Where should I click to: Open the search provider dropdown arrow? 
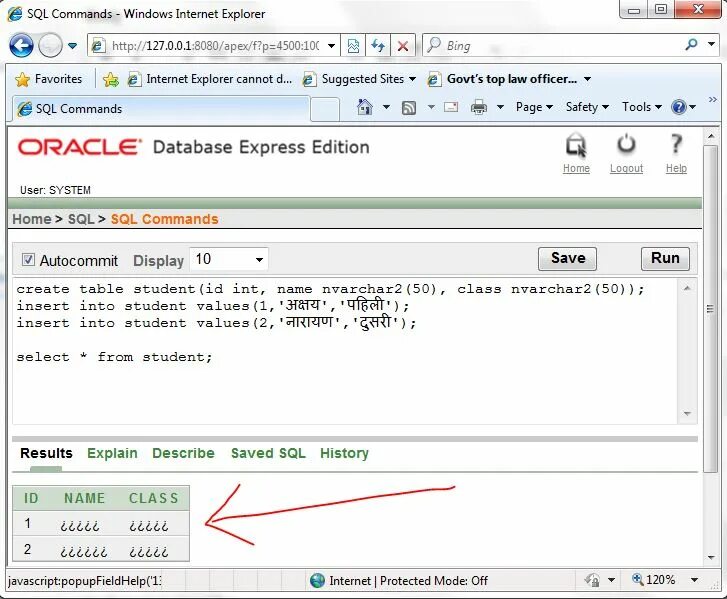point(712,45)
